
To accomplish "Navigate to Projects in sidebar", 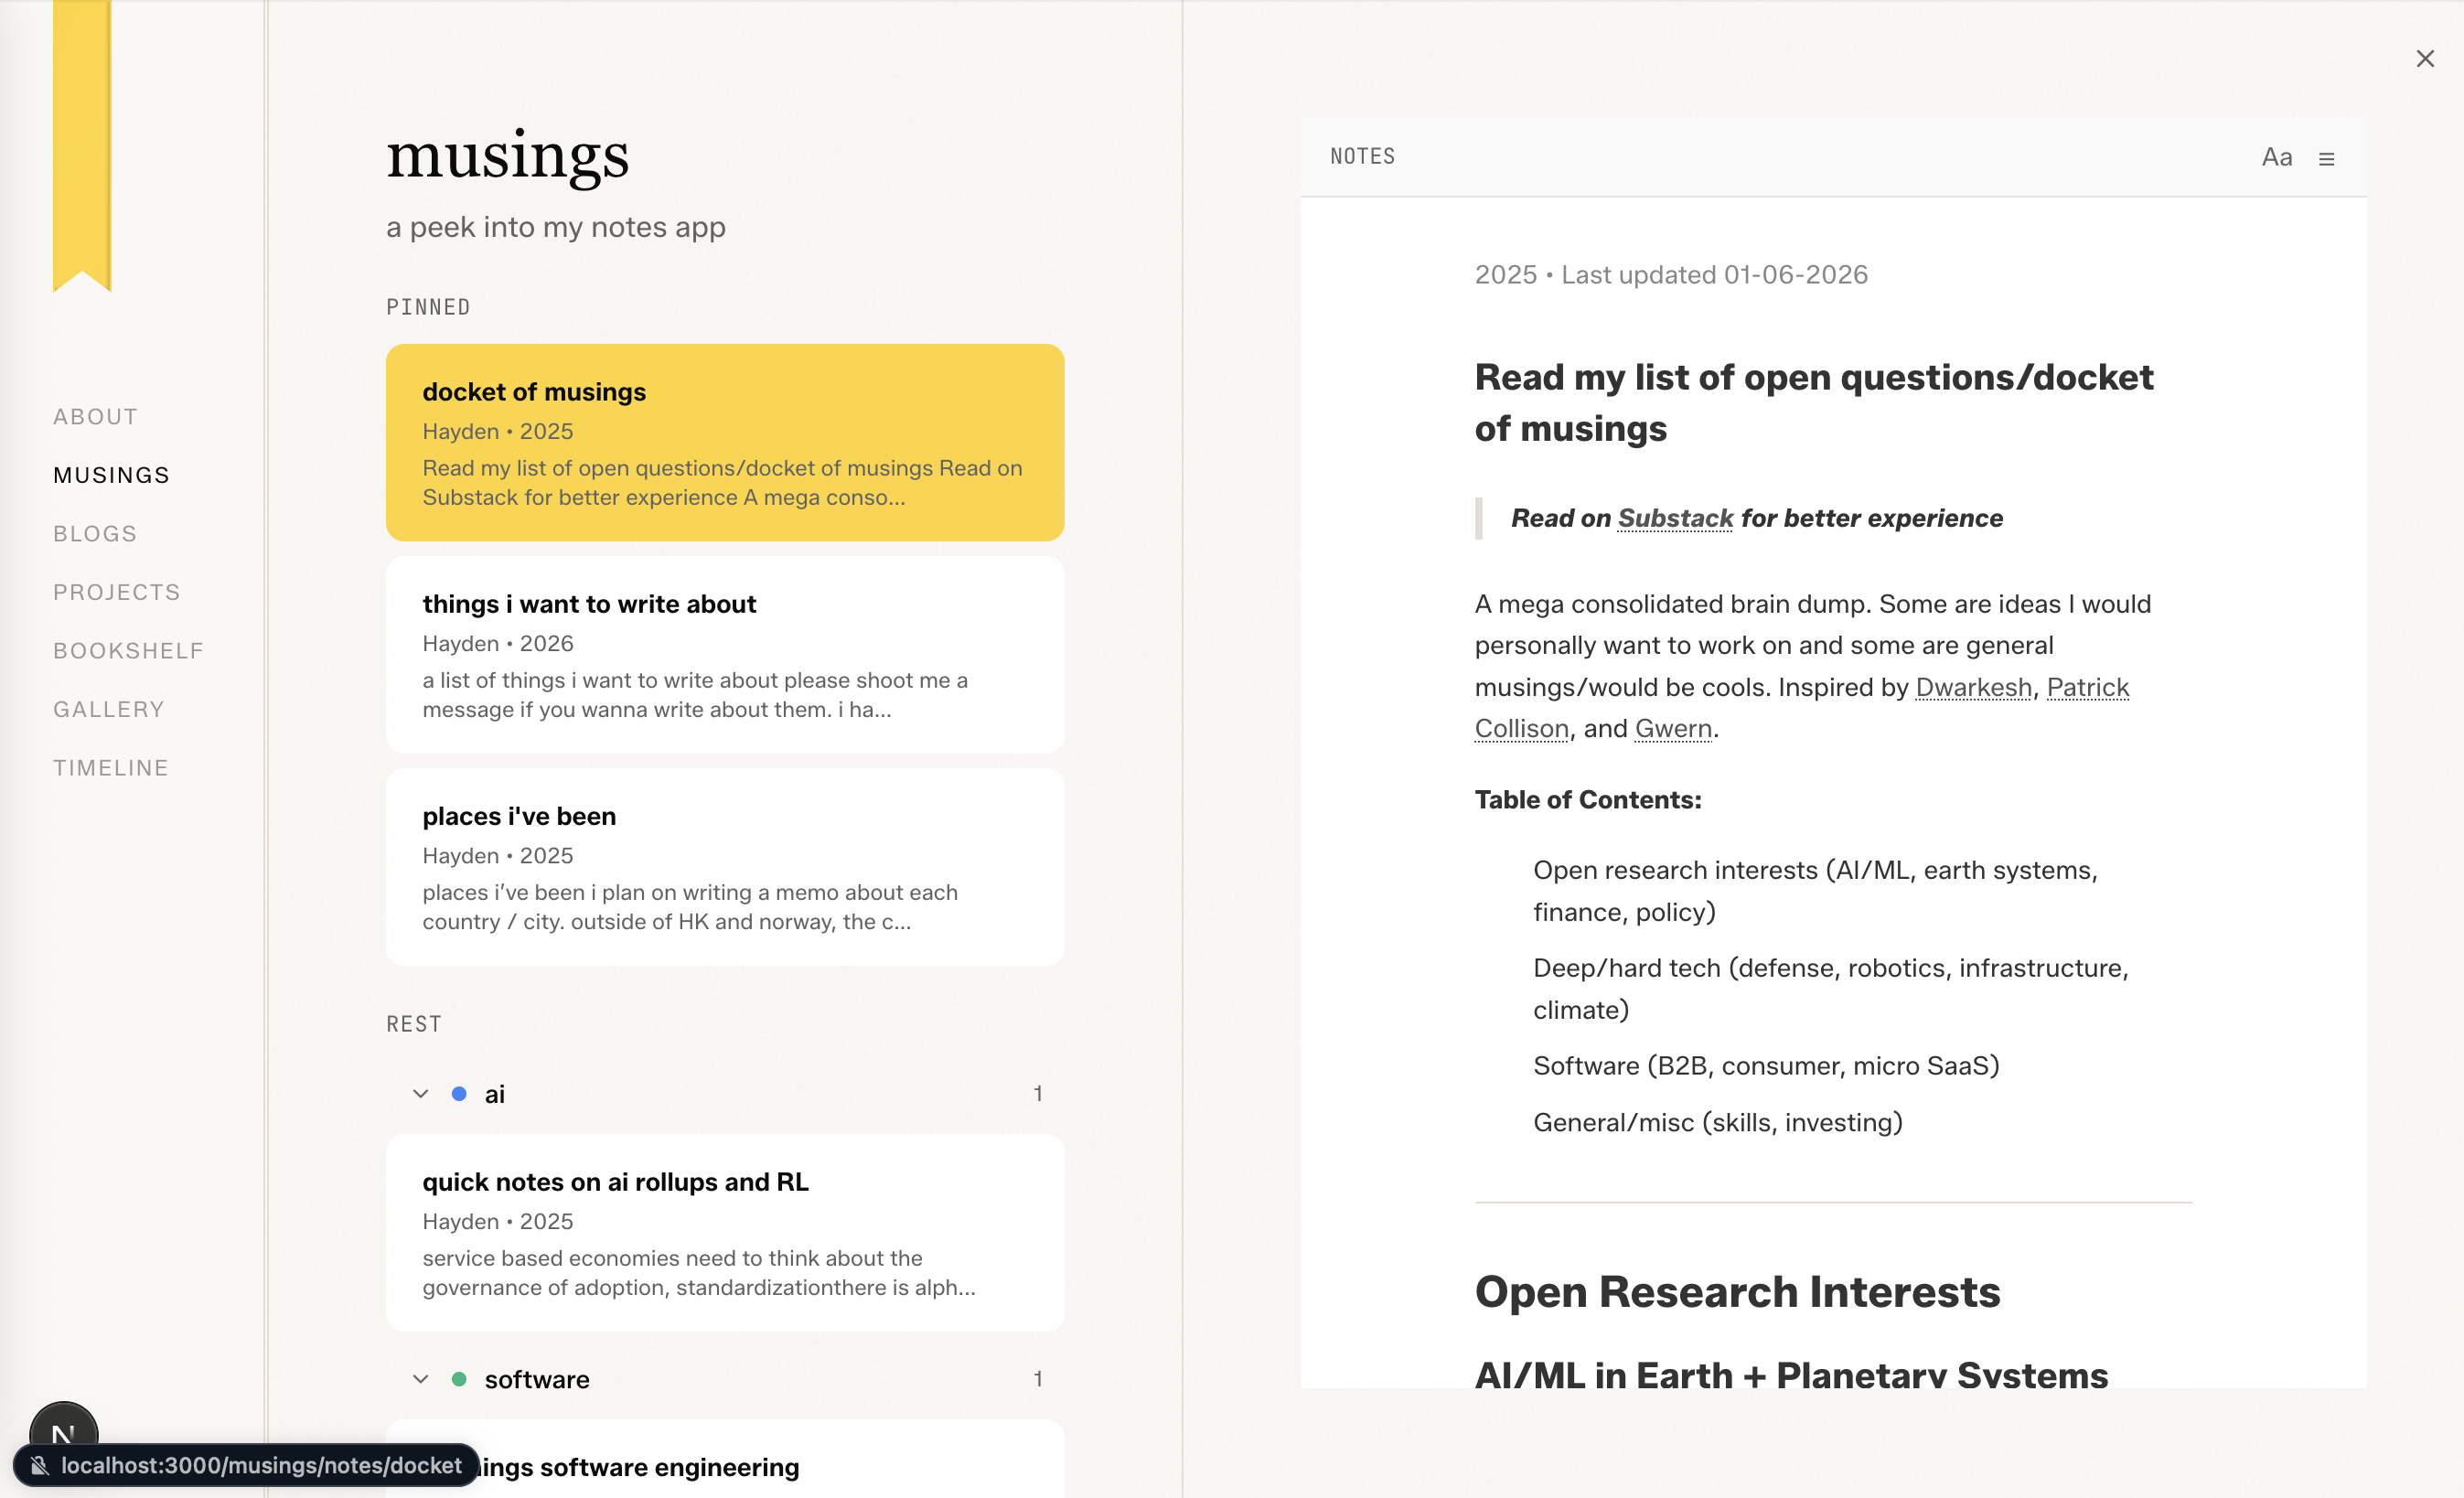I will point(117,592).
